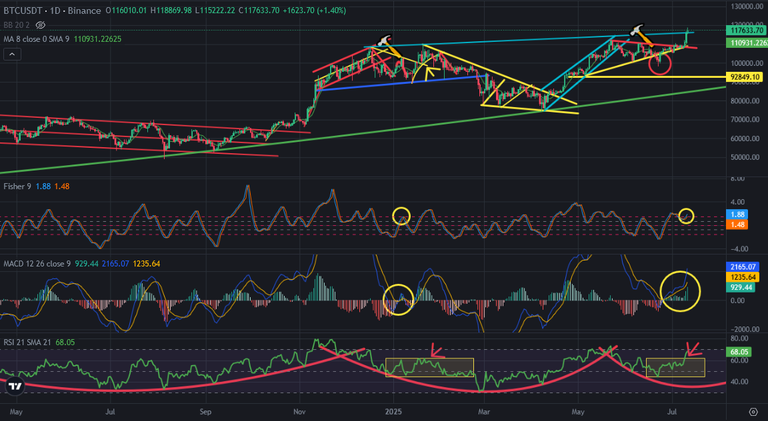The width and height of the screenshot is (768, 421).
Task: Click MACD legend value 929.44
Action: click(x=87, y=264)
